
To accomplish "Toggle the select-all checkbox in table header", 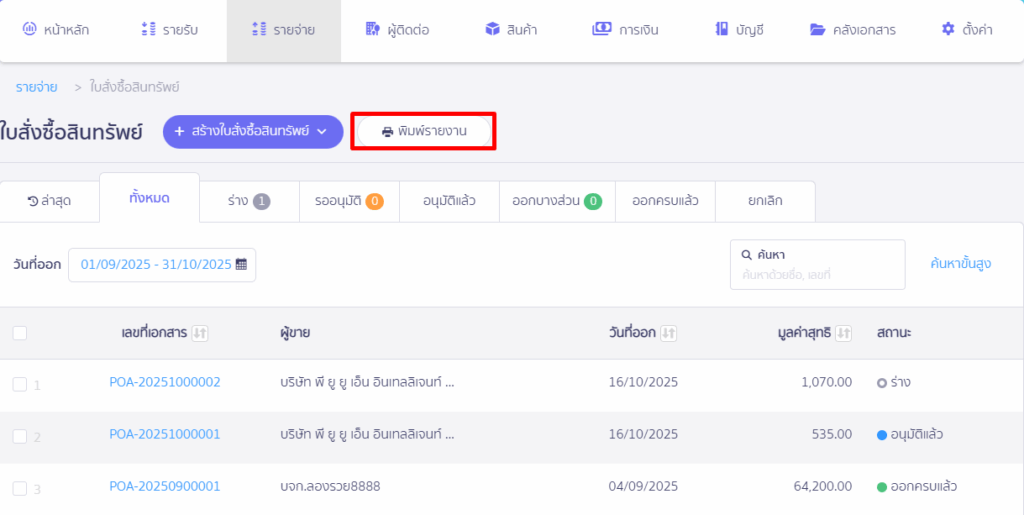I will tap(20, 333).
